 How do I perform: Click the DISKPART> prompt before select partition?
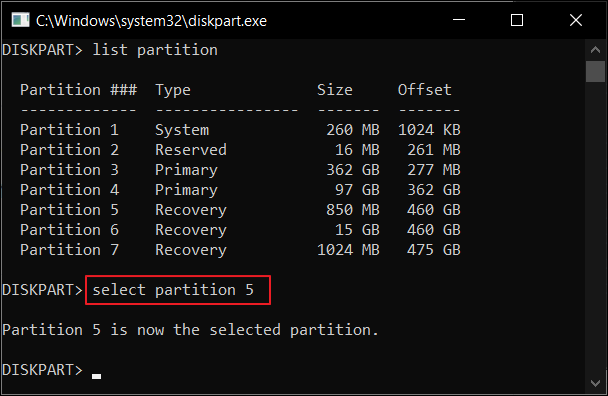42,290
